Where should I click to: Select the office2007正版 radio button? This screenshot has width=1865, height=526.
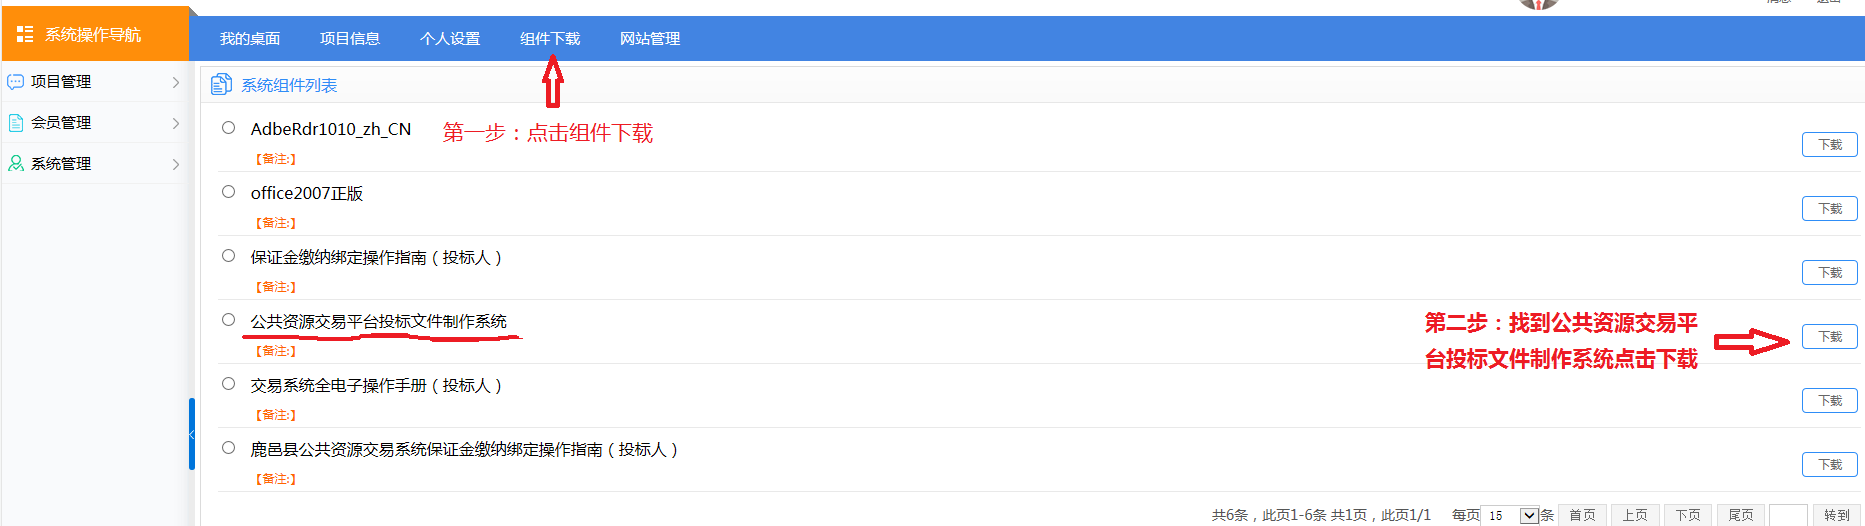[229, 192]
